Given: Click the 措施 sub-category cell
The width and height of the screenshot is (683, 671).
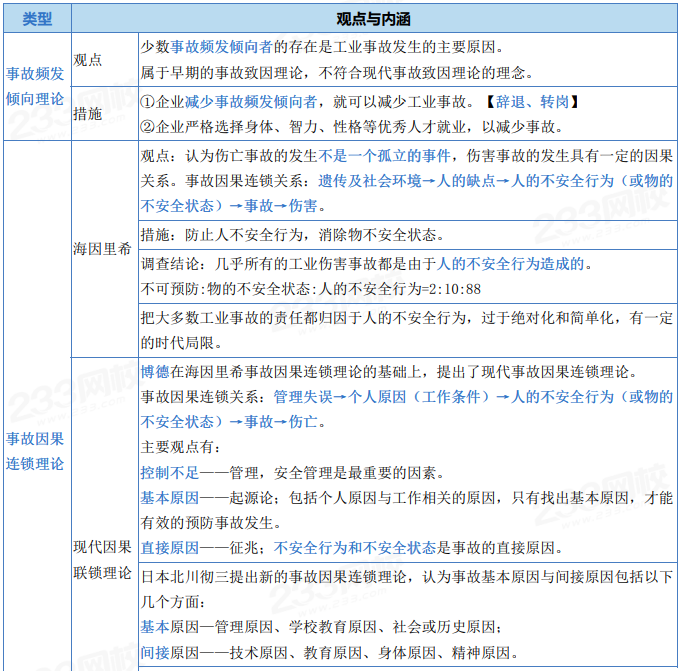Looking at the screenshot, I should click(x=88, y=114).
